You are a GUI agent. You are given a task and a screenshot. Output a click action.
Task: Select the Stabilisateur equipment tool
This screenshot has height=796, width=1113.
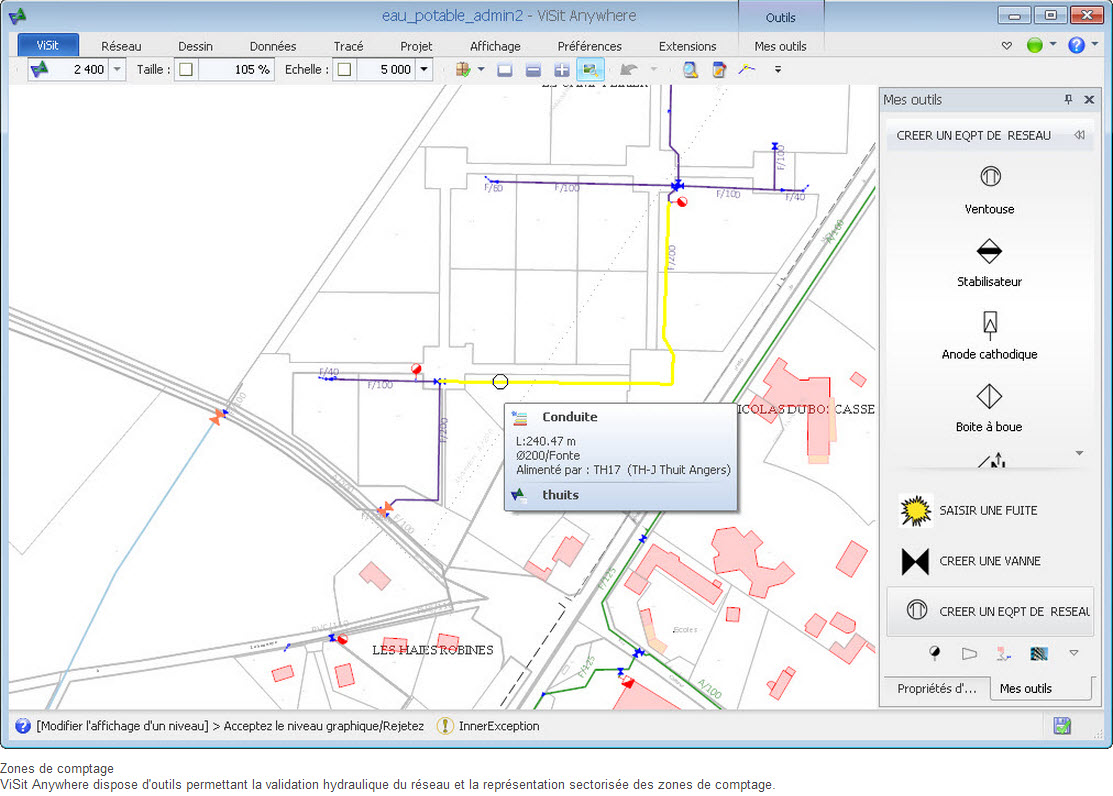989,263
